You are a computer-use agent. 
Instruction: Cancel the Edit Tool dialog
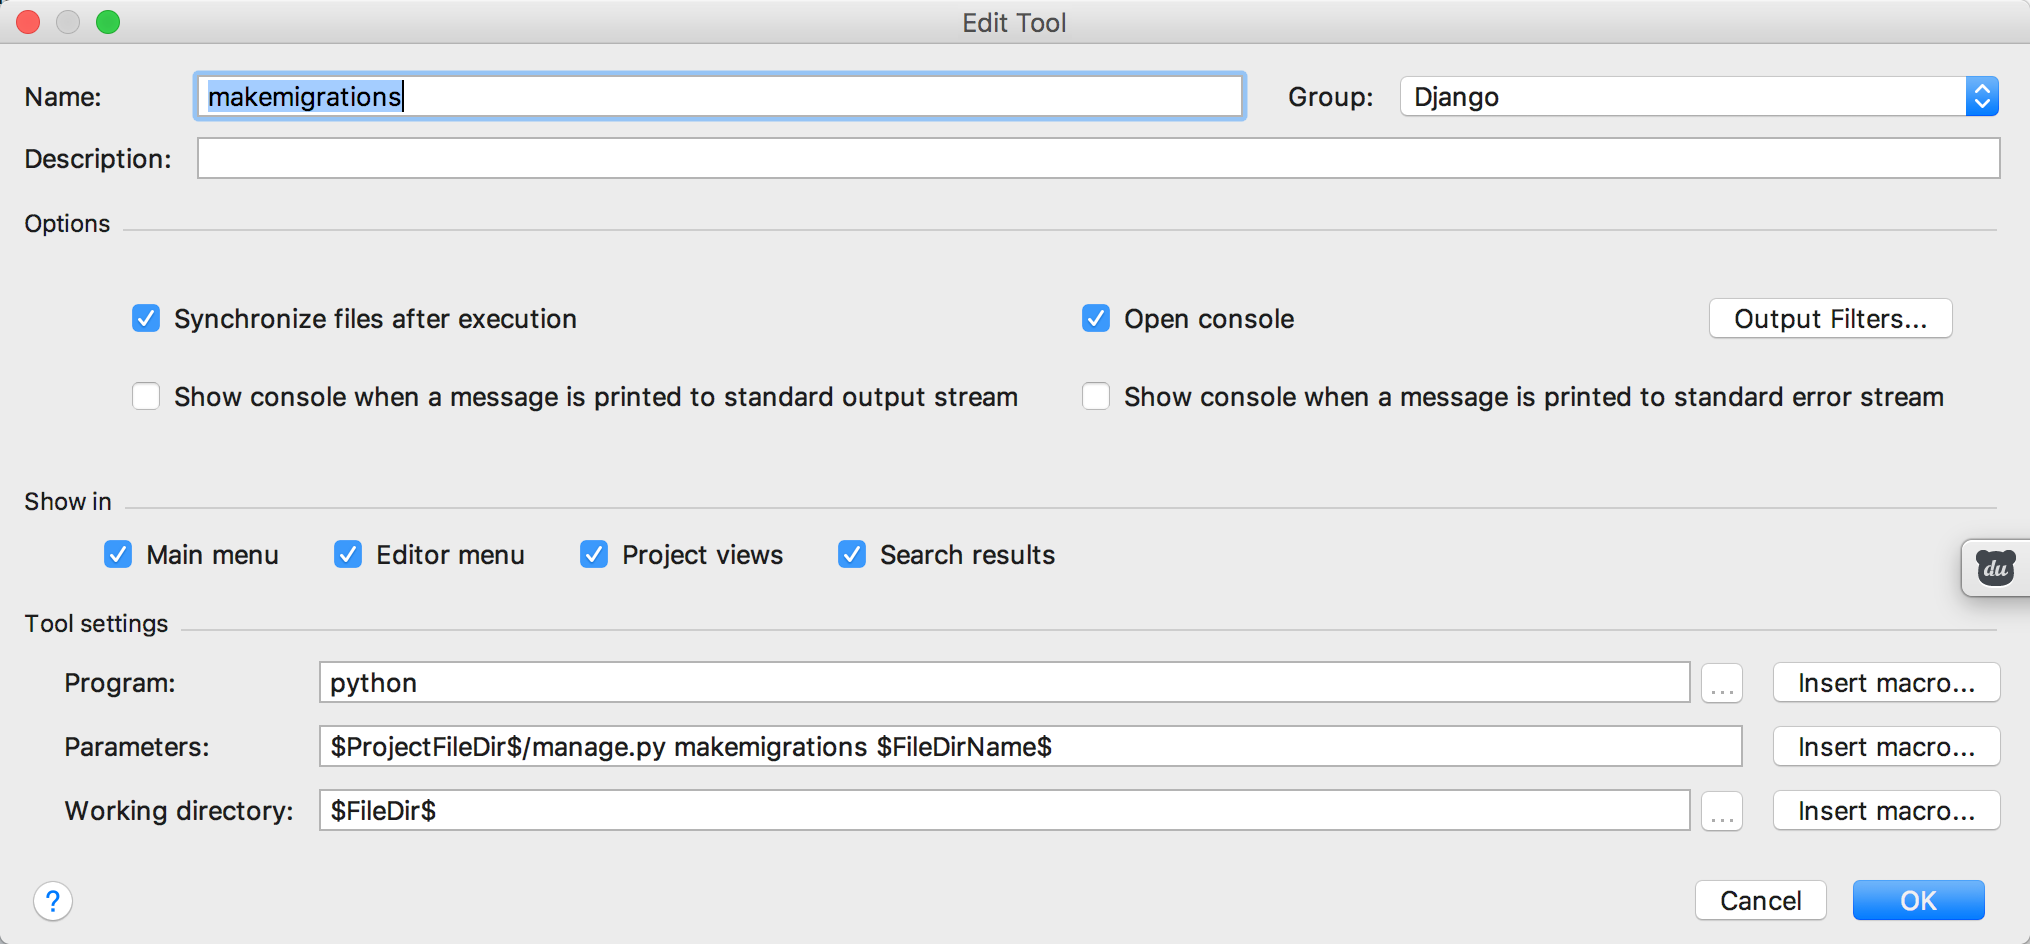1760,901
